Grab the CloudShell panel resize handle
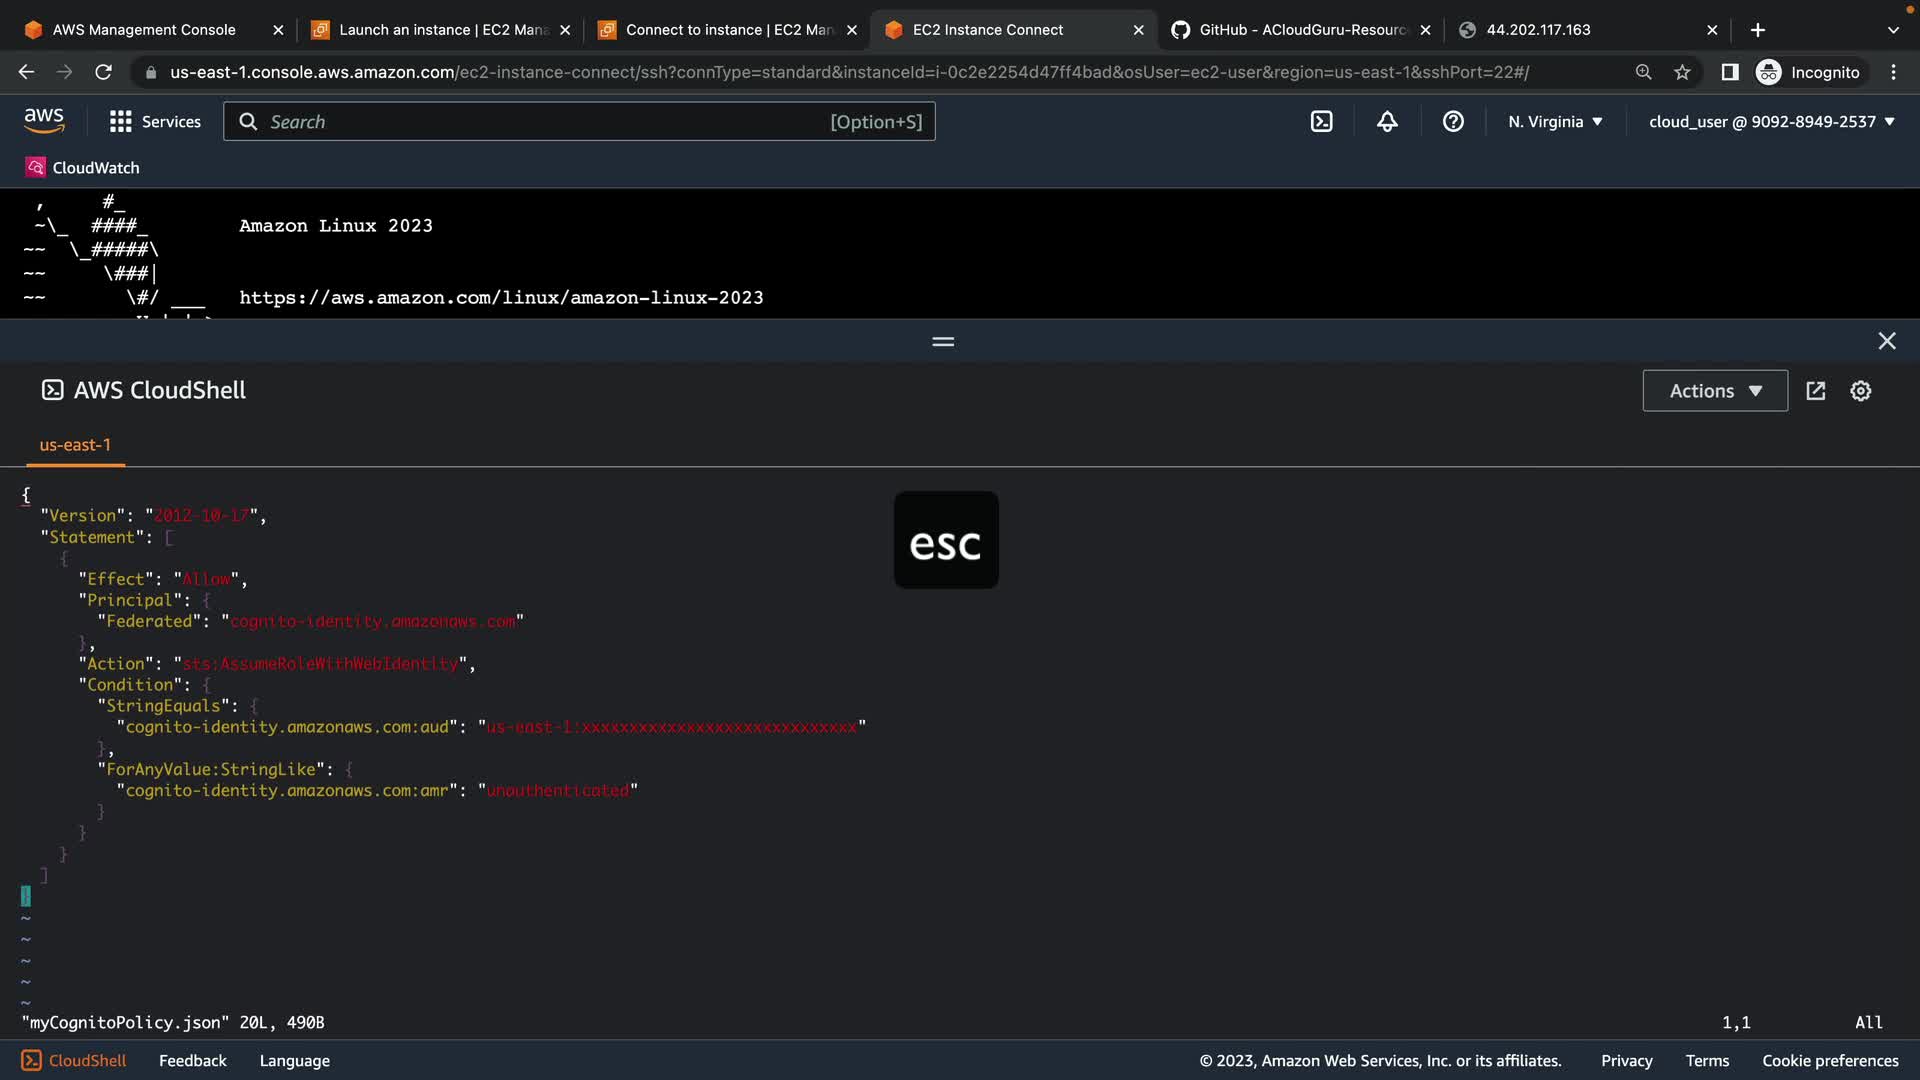This screenshot has width=1920, height=1080. [943, 342]
